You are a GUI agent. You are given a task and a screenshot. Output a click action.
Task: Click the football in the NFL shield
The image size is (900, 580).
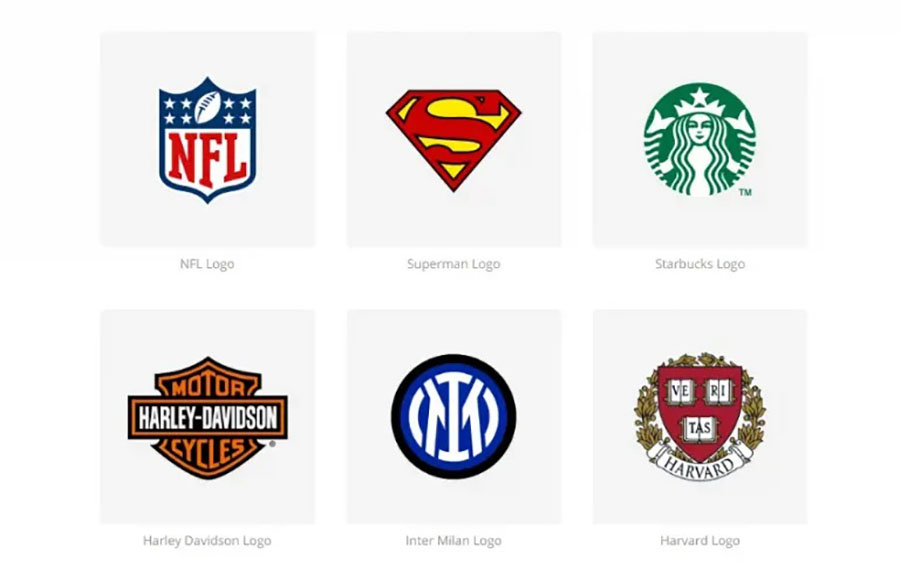(x=207, y=107)
